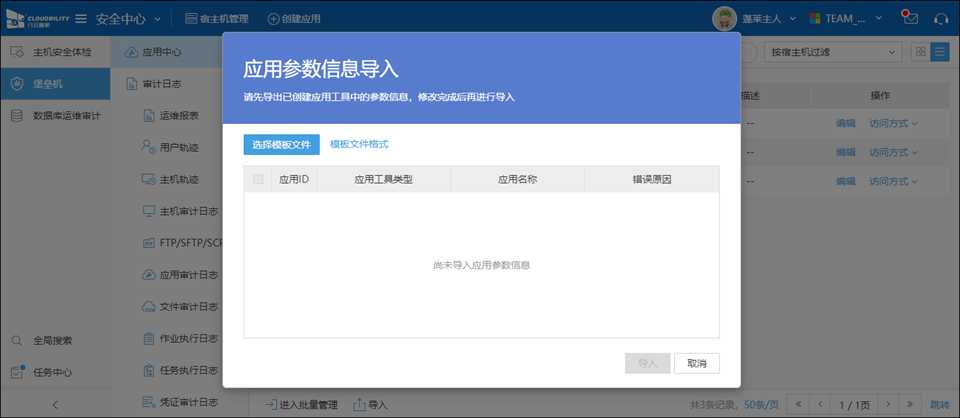Open the mail notifications icon
Viewport: 960px width, 418px height.
coord(908,18)
